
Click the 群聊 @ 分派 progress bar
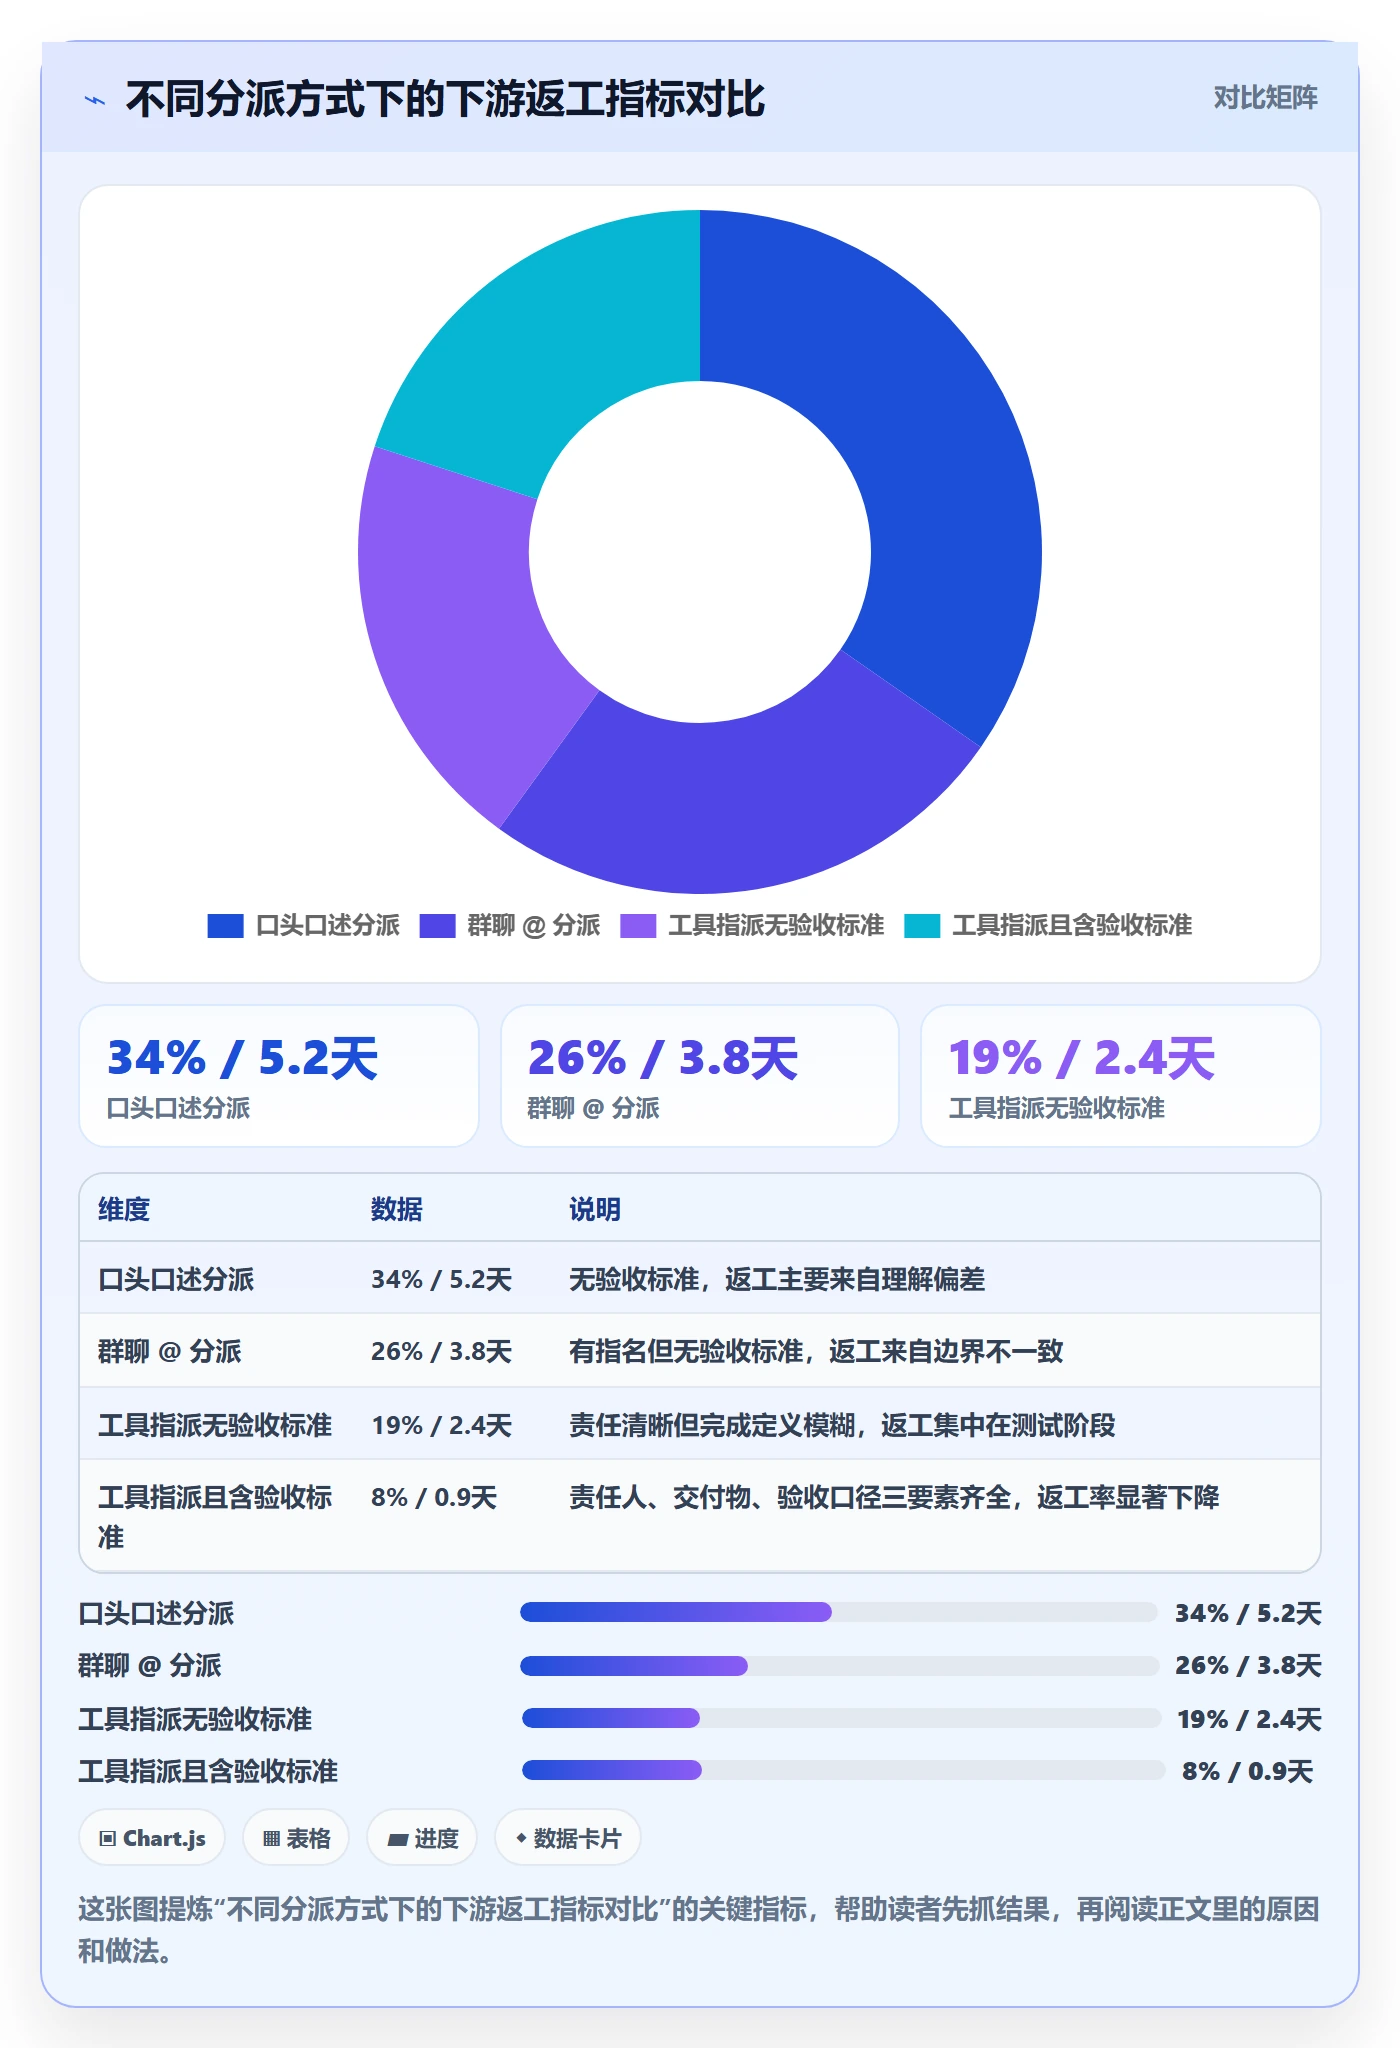839,1665
